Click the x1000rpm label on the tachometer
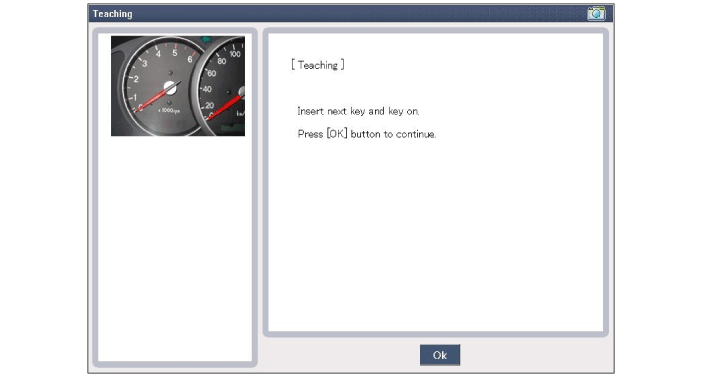This screenshot has height=377, width=701. point(169,110)
